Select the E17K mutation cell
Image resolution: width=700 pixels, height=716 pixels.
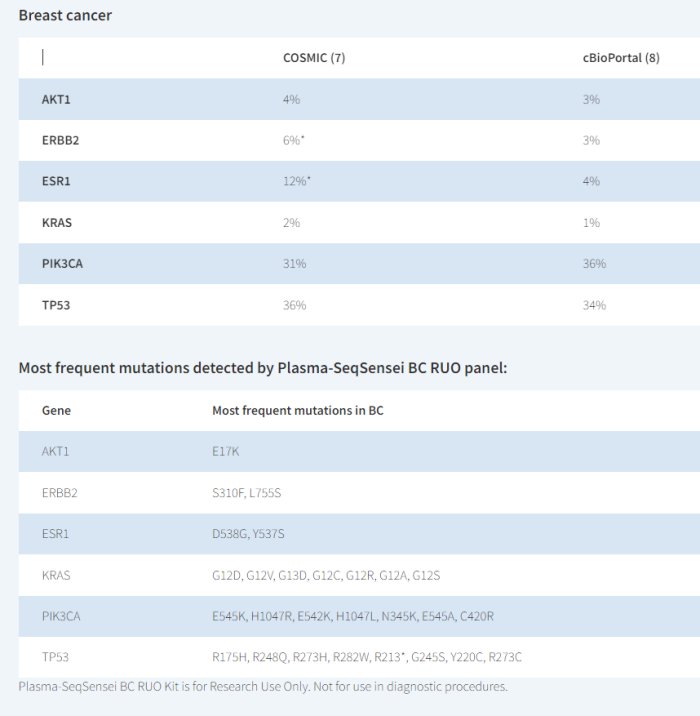(226, 452)
